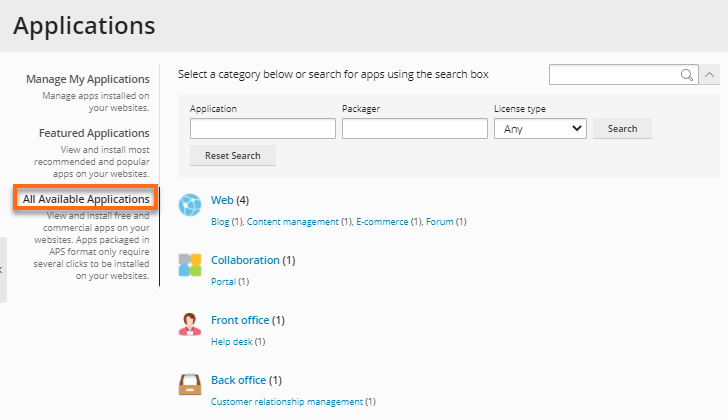Click the Back office drawer icon
This screenshot has height=420, width=728.
click(190, 385)
